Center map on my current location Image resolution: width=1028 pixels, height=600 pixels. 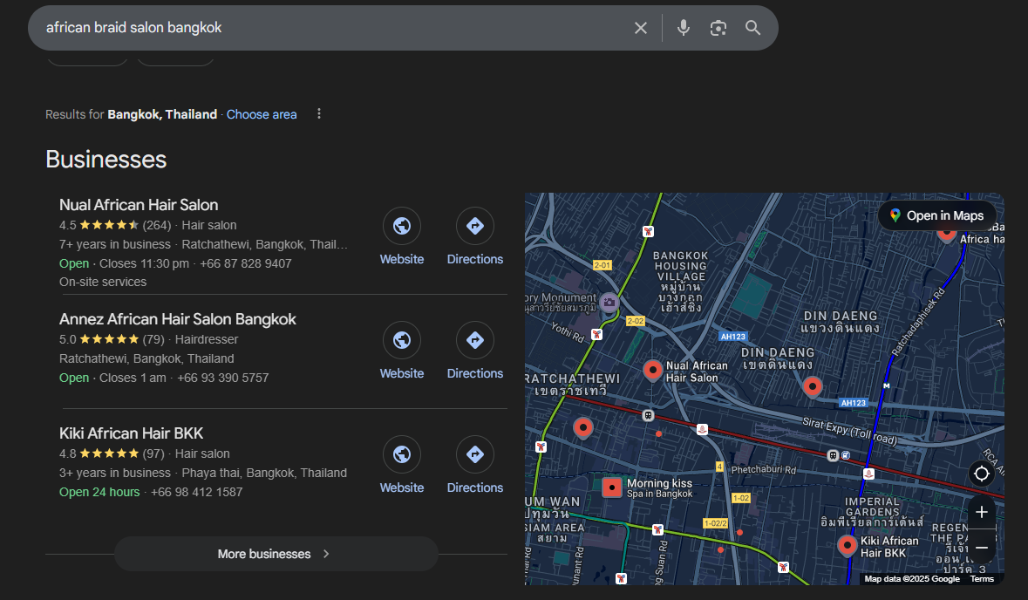(981, 473)
